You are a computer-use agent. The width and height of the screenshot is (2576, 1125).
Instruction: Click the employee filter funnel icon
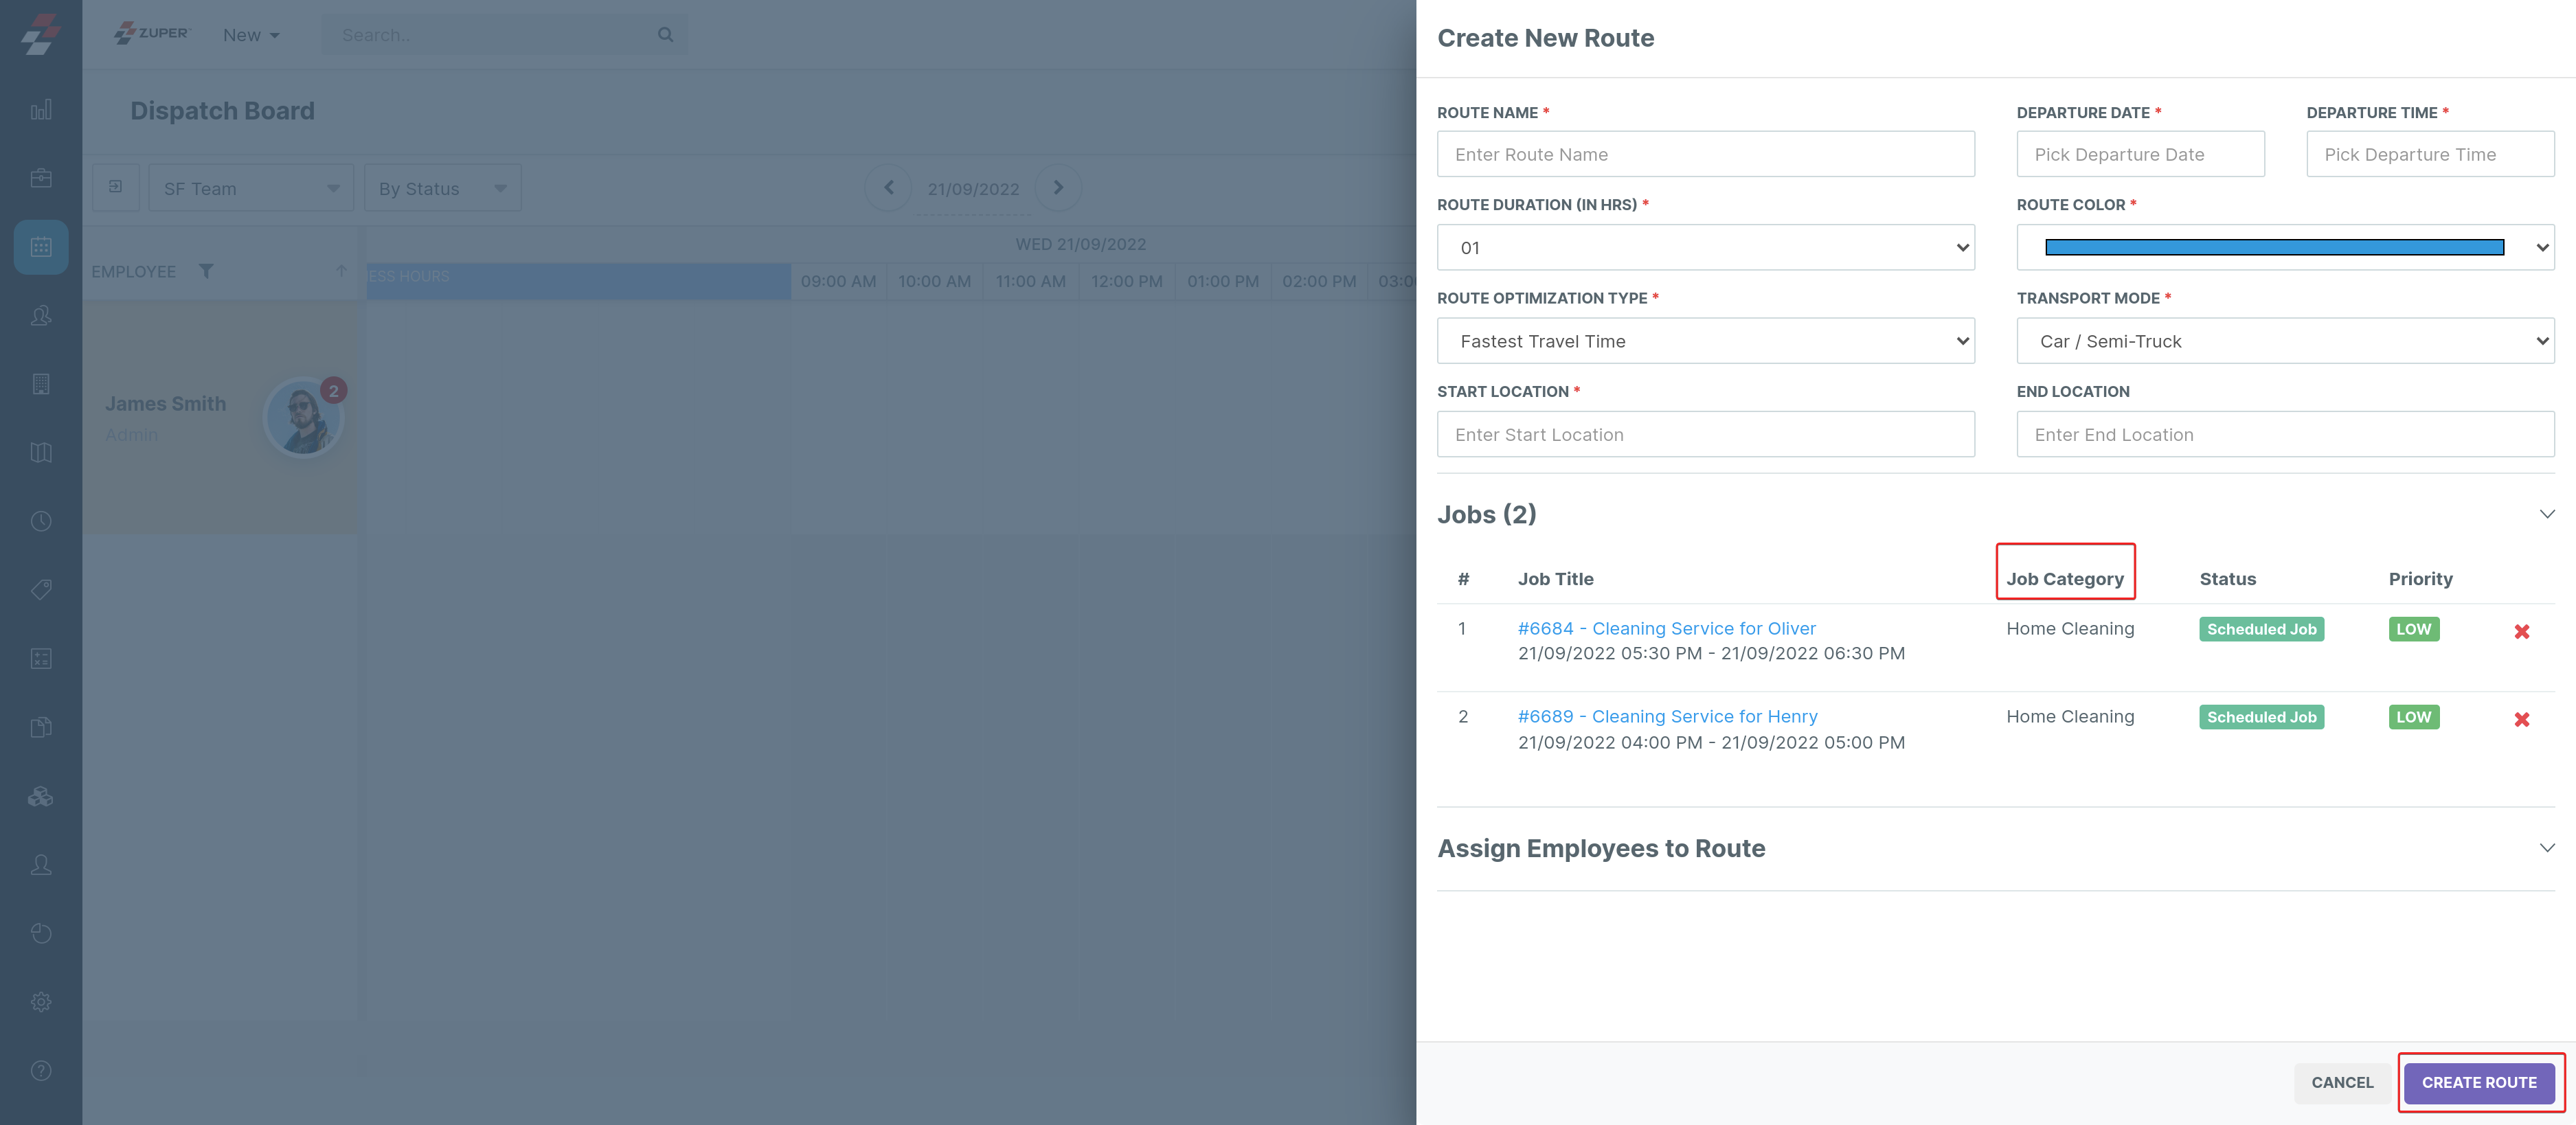[206, 271]
